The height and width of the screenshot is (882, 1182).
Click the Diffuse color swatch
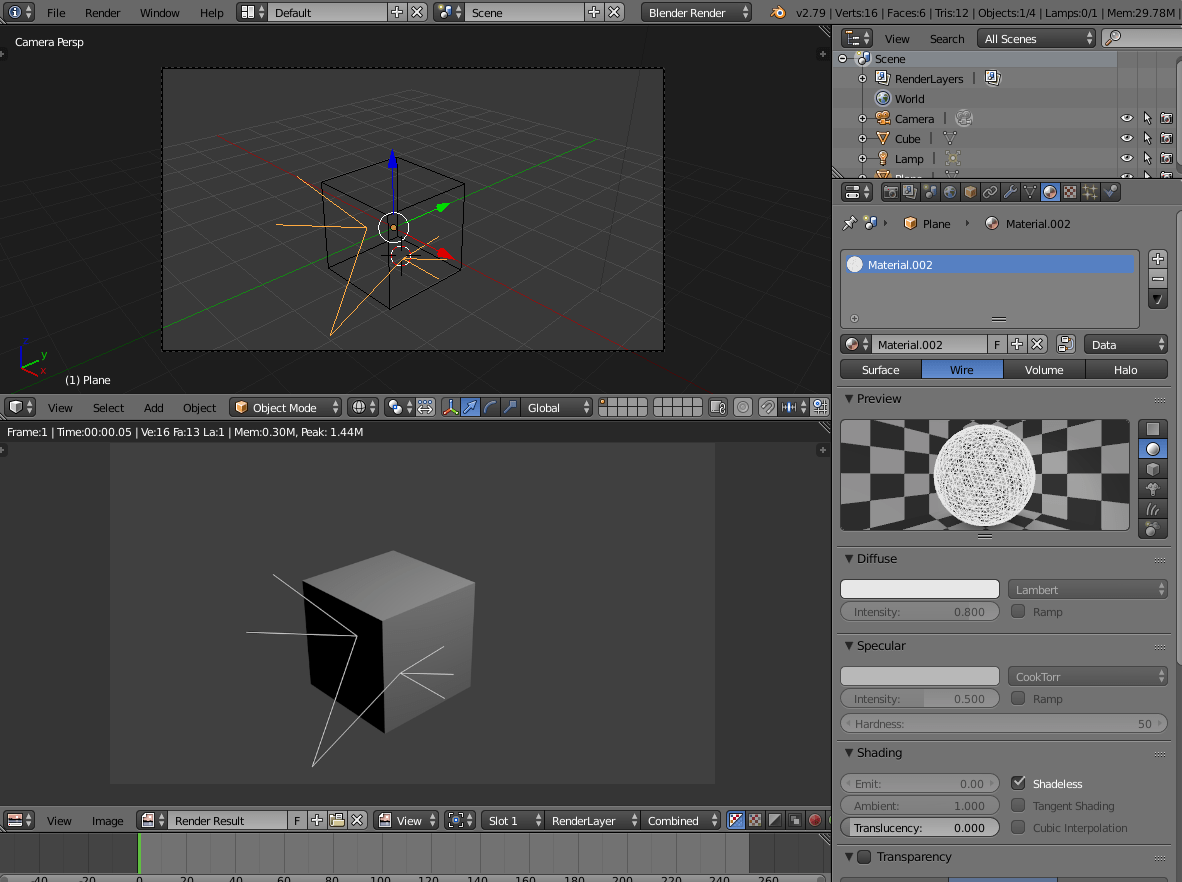[919, 588]
